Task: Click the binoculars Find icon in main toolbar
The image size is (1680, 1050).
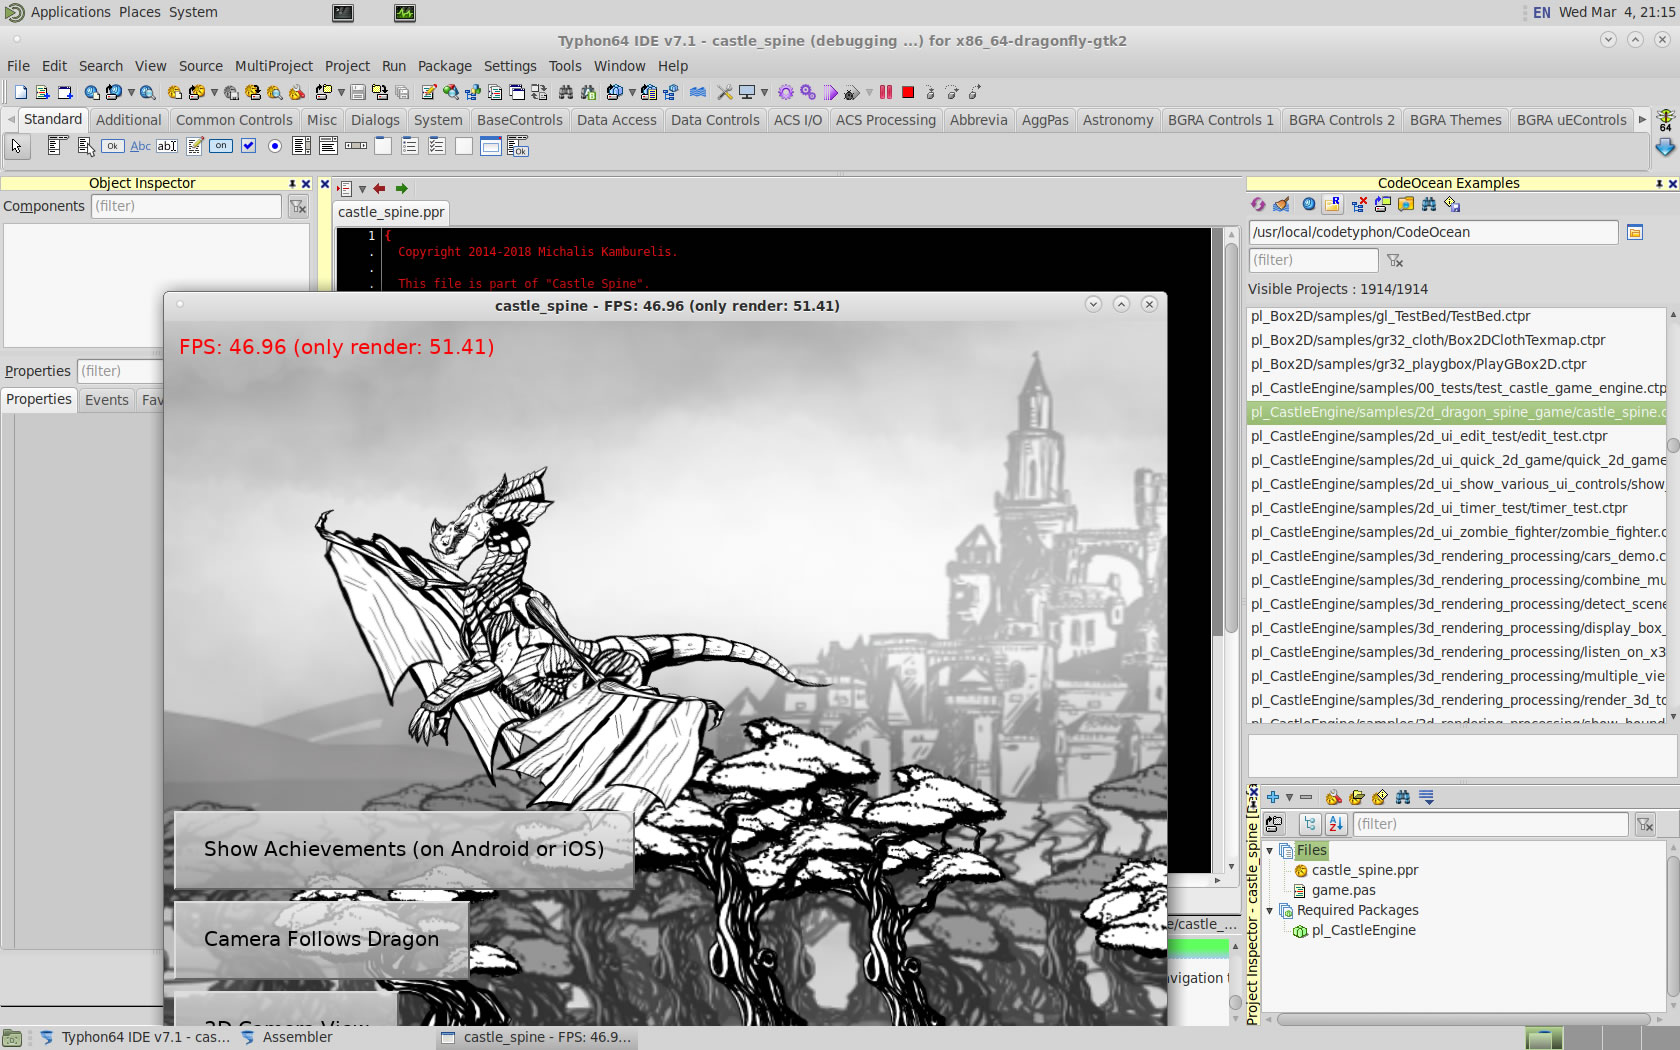Action: coord(566,92)
